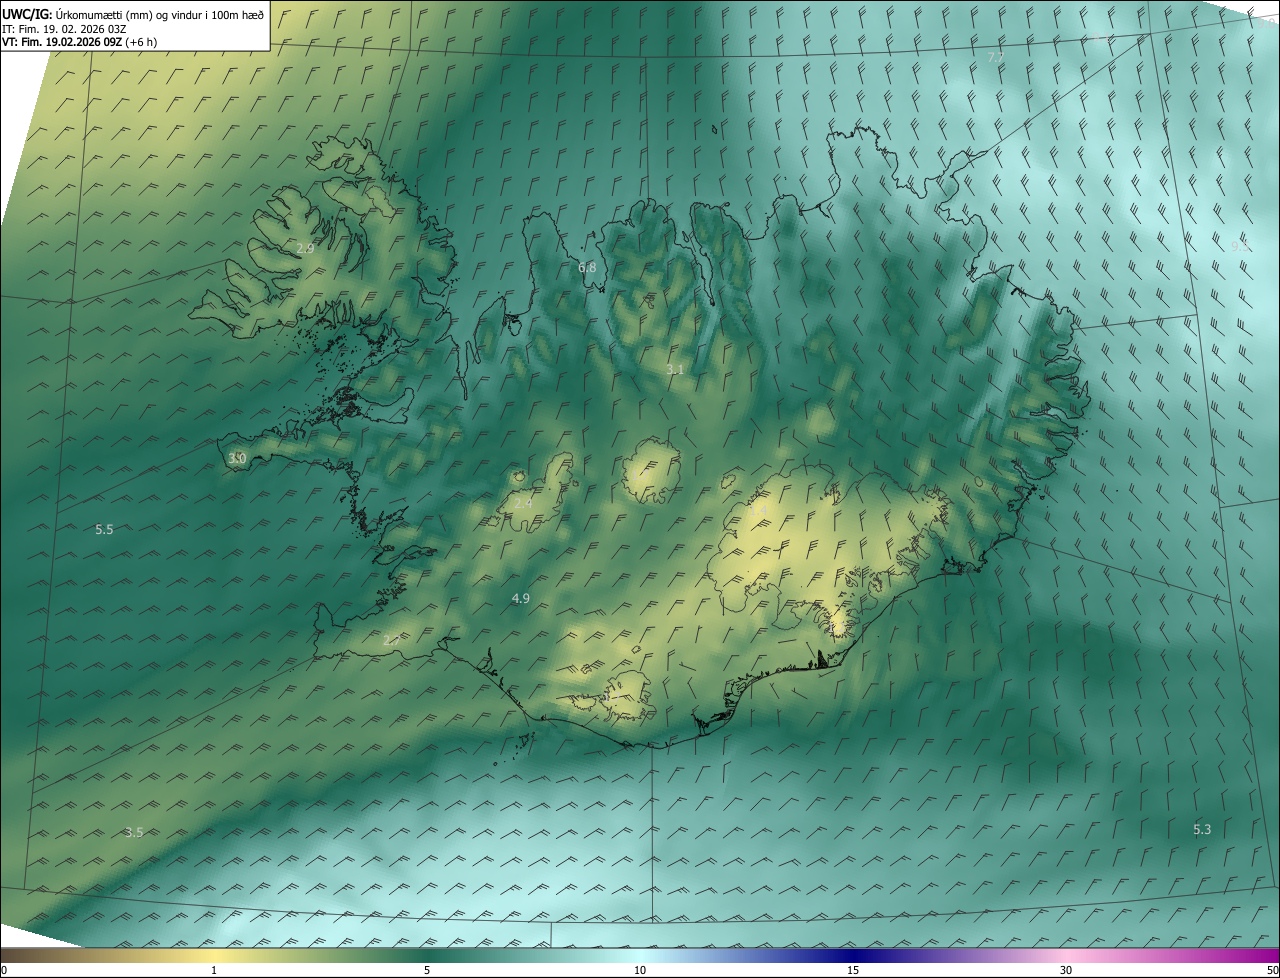Click the '50' tick label on the color scale

1272,970
